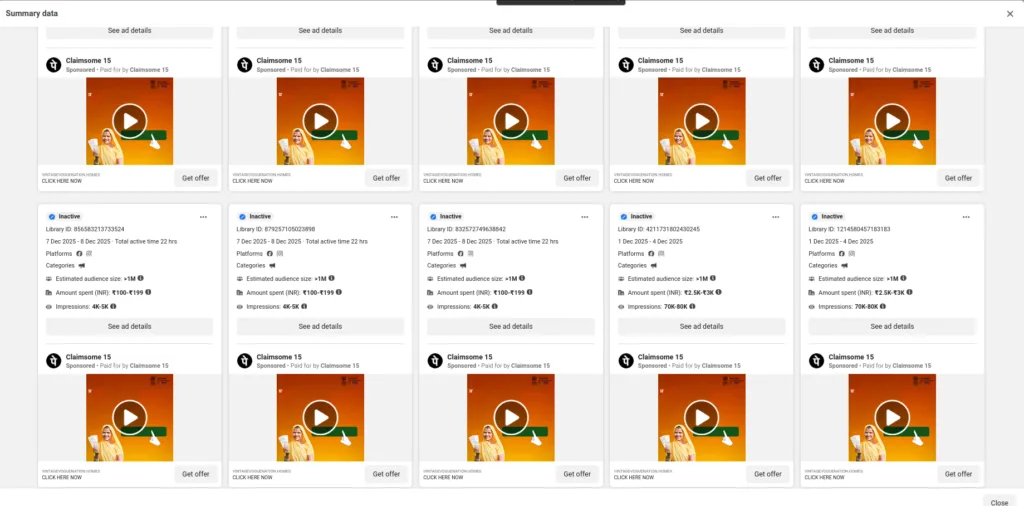The width and height of the screenshot is (1024, 506).
Task: Play the video below ad 1214580457183183
Action: (x=891, y=417)
